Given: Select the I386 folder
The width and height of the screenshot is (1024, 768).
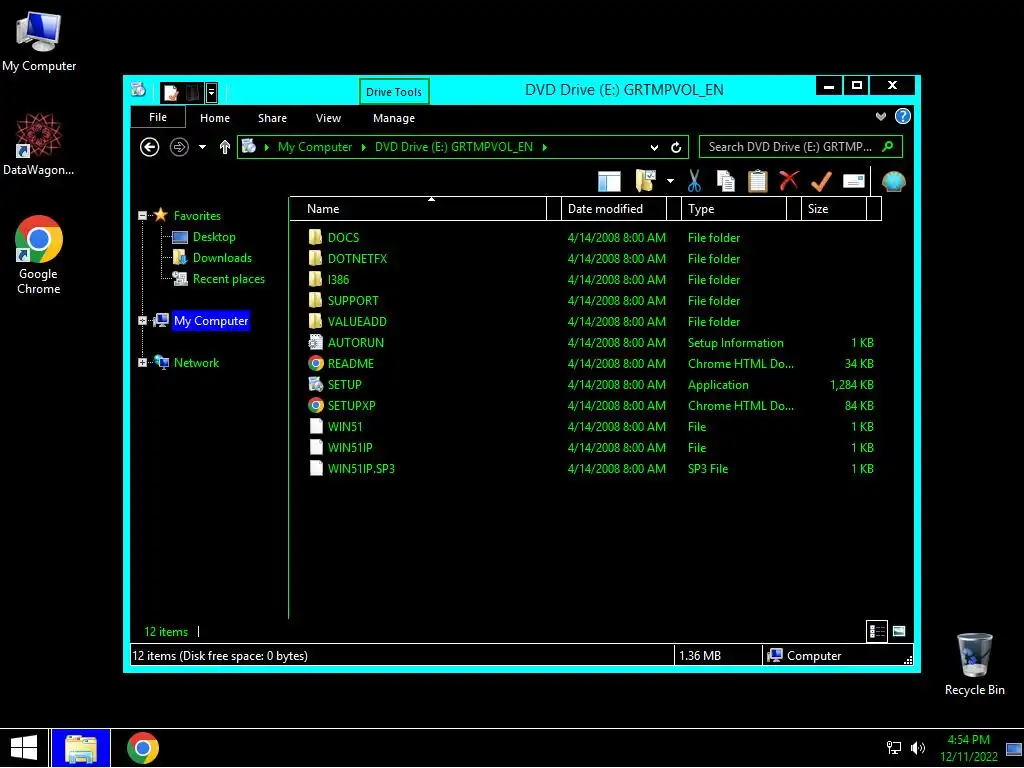Looking at the screenshot, I should (338, 280).
